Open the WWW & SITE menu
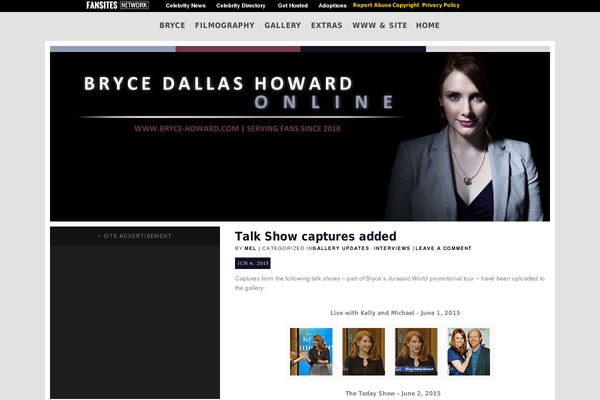The width and height of the screenshot is (600, 400). click(380, 25)
